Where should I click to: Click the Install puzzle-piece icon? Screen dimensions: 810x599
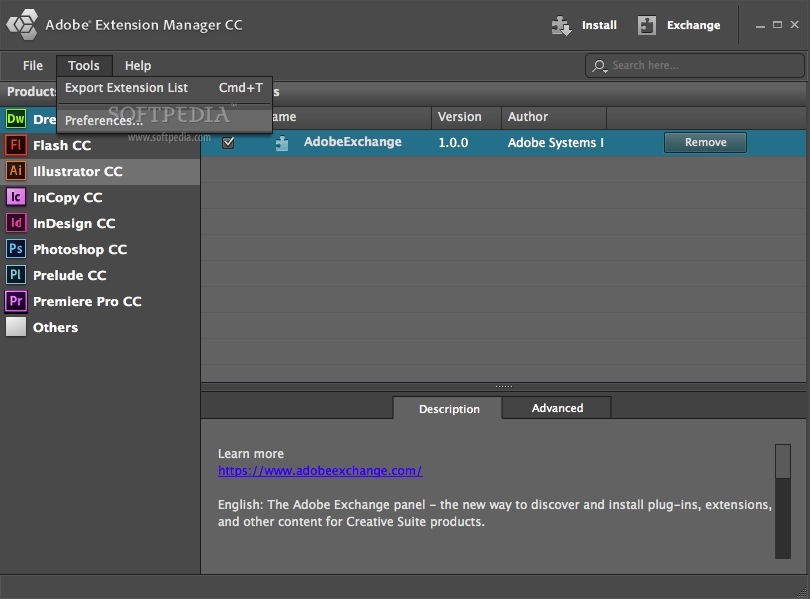click(562, 25)
